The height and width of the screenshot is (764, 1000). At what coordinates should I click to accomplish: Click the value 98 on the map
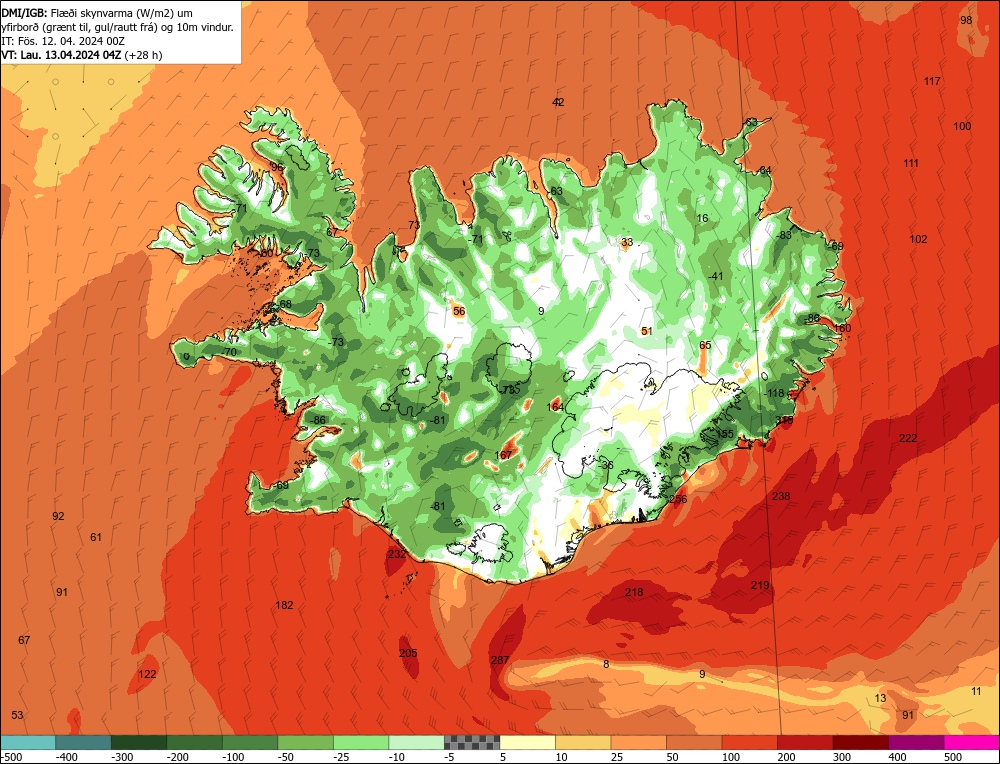pos(966,20)
